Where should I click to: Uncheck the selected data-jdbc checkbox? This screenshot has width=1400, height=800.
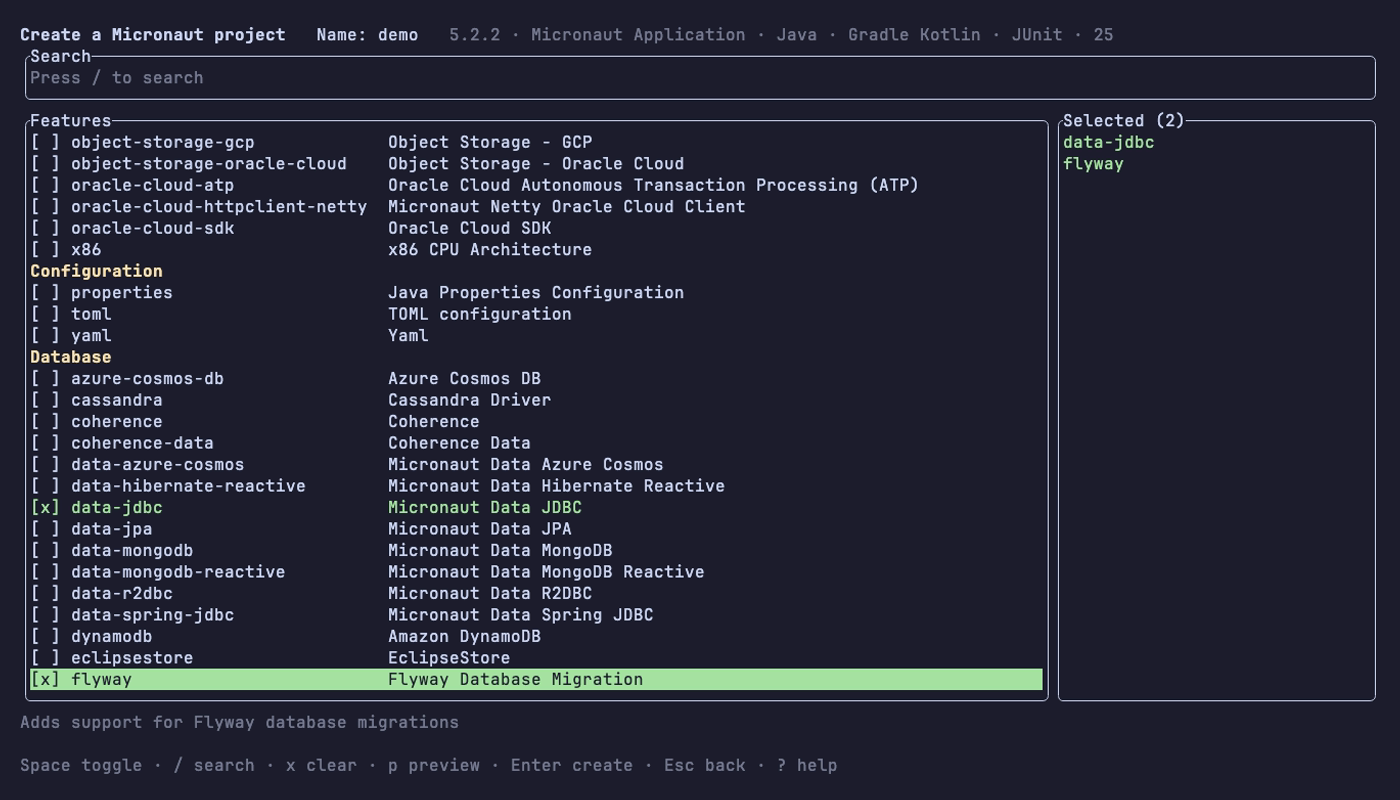tap(45, 508)
